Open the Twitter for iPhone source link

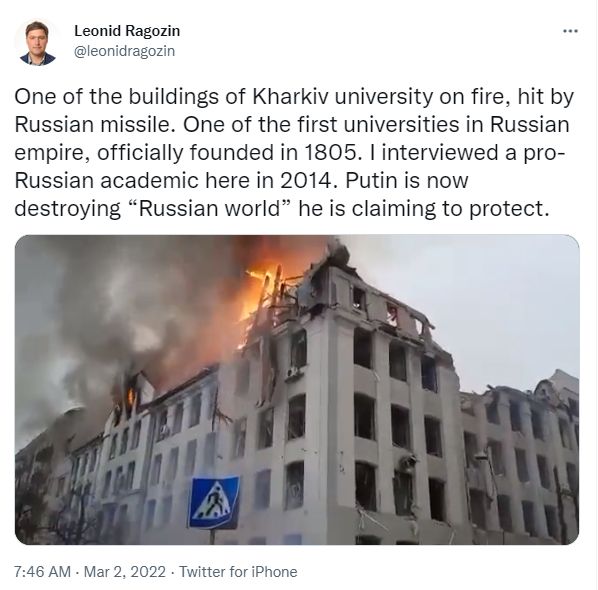(x=238, y=572)
